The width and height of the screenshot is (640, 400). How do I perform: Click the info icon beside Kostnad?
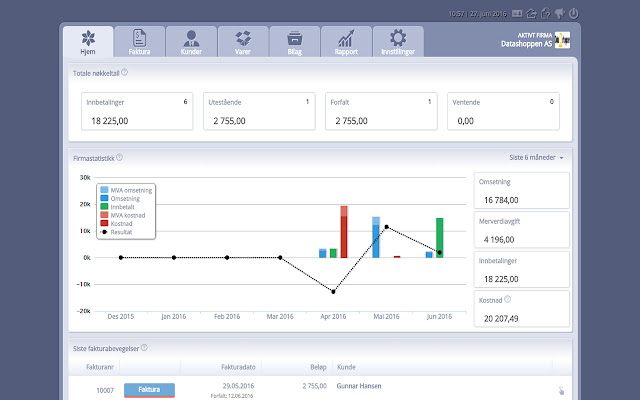[x=508, y=299]
